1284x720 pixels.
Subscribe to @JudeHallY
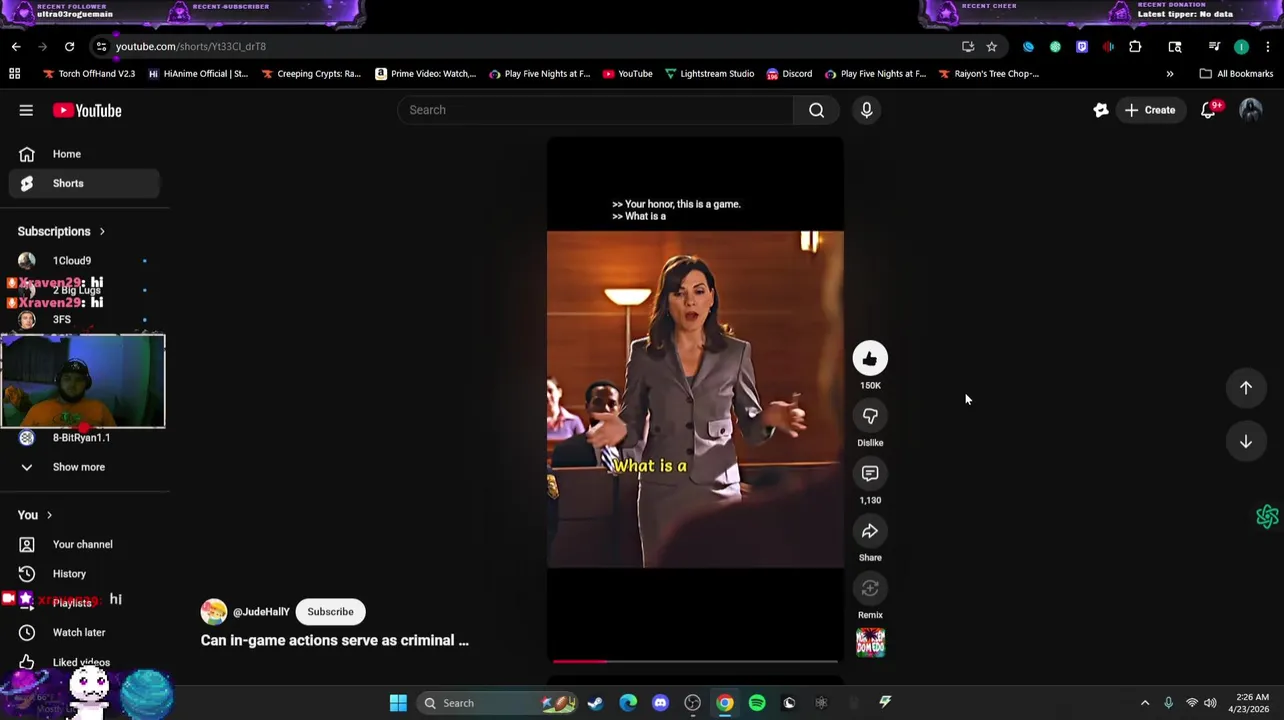tap(330, 611)
